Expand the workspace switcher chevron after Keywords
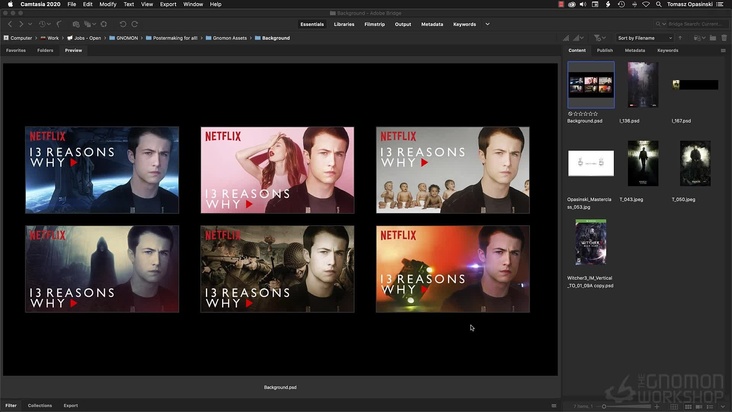 (487, 24)
